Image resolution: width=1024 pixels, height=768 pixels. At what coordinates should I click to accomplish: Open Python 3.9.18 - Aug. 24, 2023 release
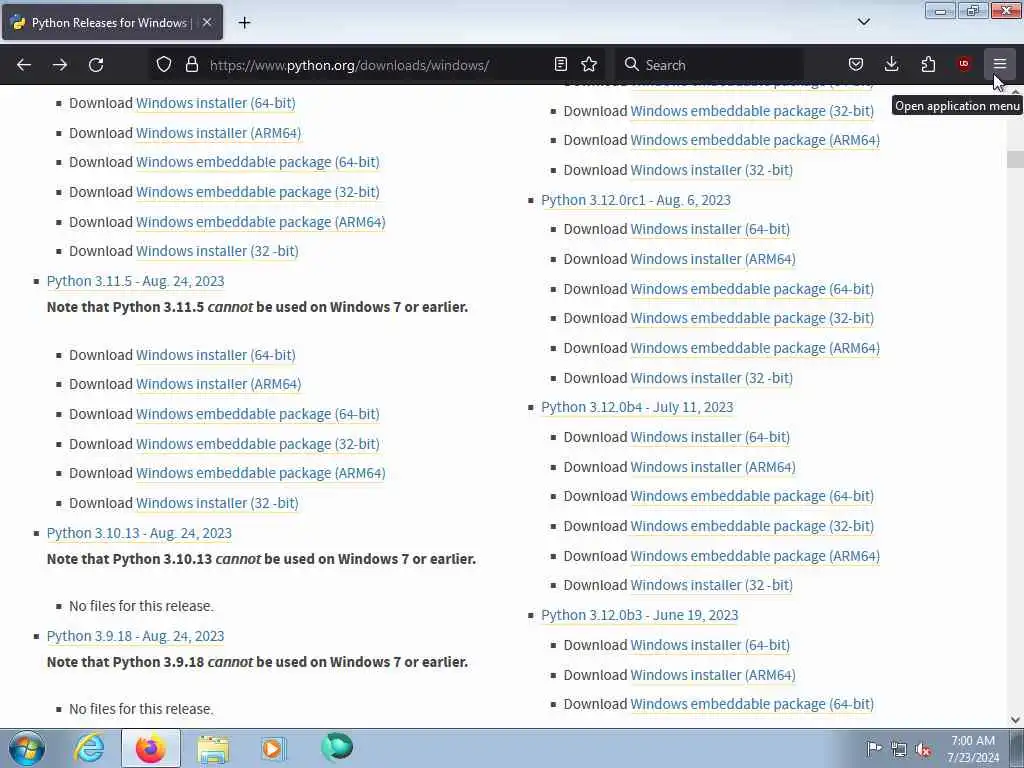coord(135,636)
